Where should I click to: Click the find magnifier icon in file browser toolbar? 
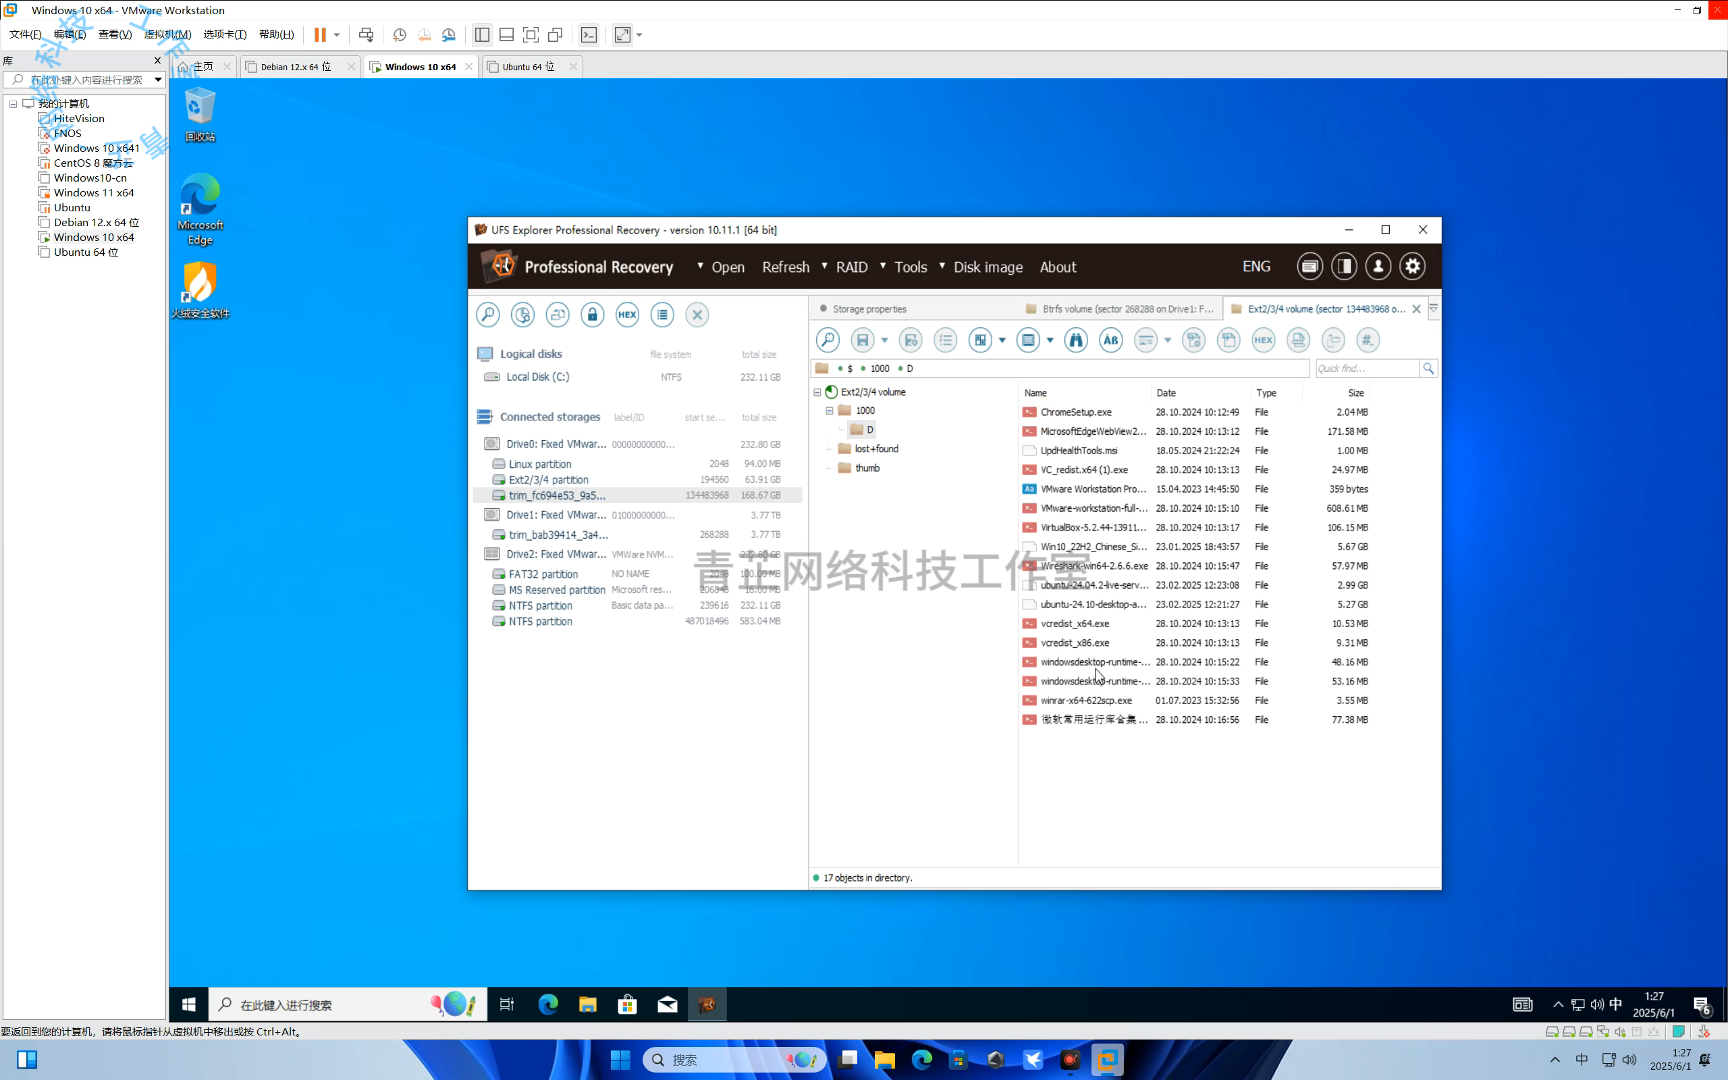point(828,340)
